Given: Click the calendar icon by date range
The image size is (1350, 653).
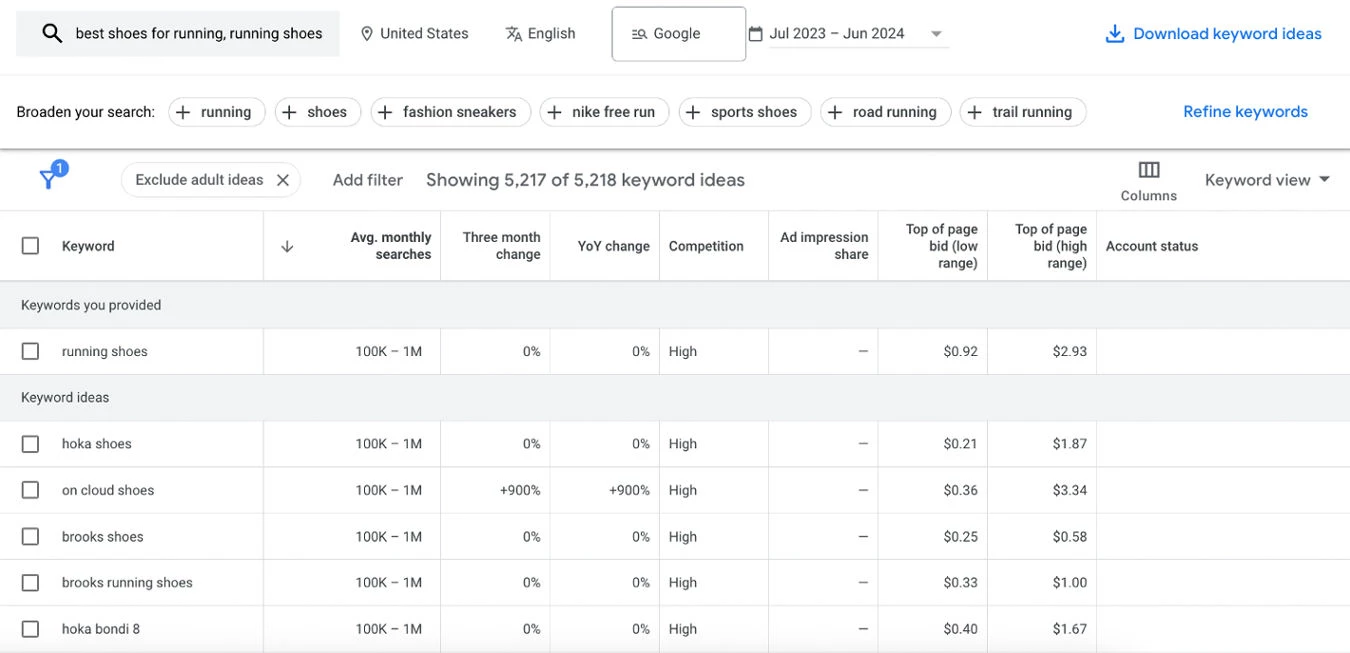Looking at the screenshot, I should [x=756, y=34].
